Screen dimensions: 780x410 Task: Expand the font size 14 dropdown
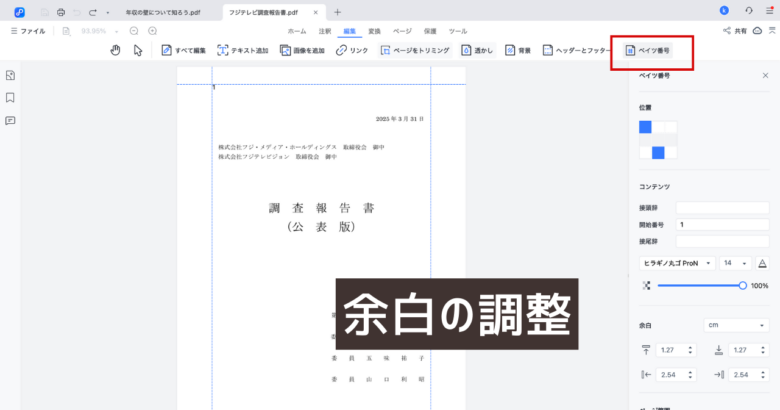pyautogui.click(x=732, y=263)
